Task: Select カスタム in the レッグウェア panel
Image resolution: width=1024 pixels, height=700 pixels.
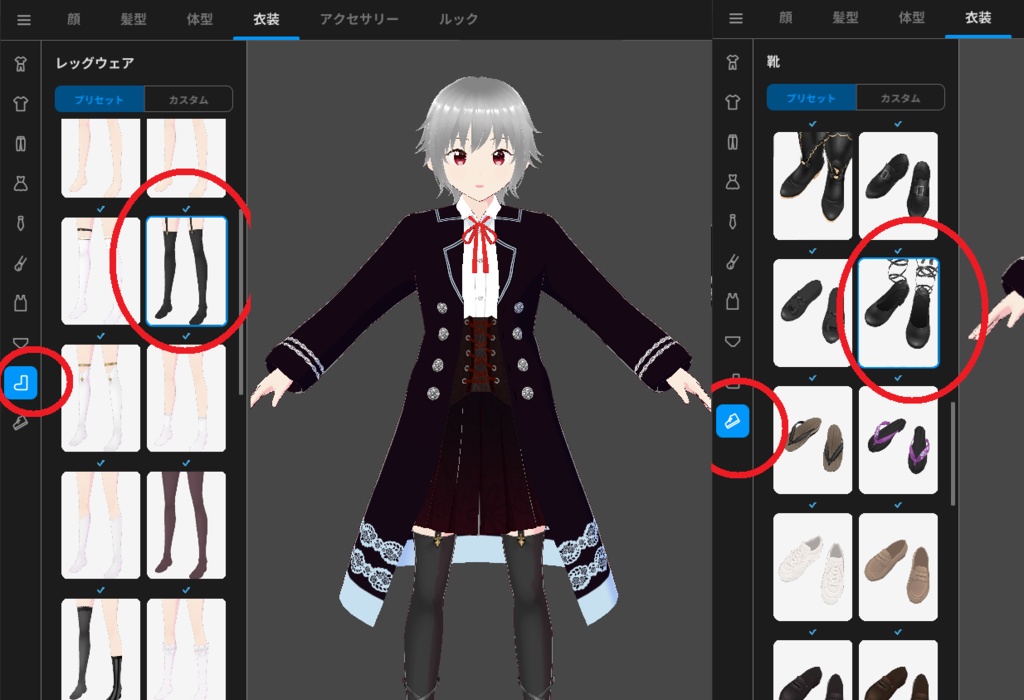Action: point(188,99)
